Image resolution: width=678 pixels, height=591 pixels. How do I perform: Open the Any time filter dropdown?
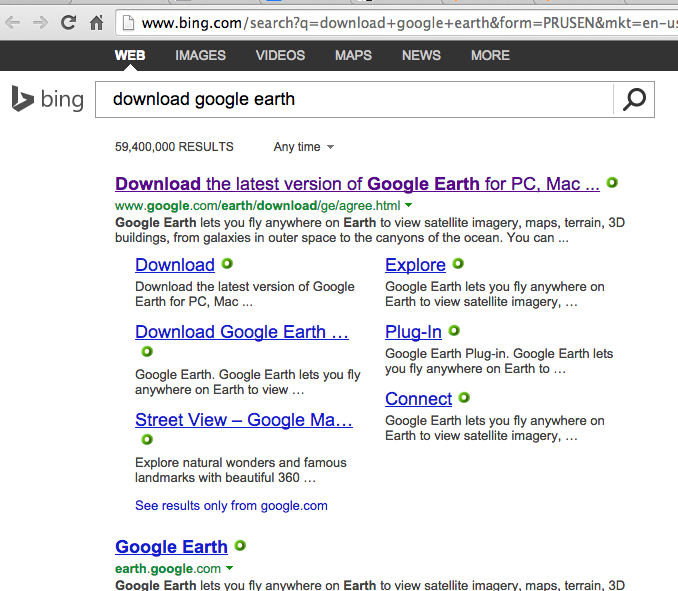[304, 147]
